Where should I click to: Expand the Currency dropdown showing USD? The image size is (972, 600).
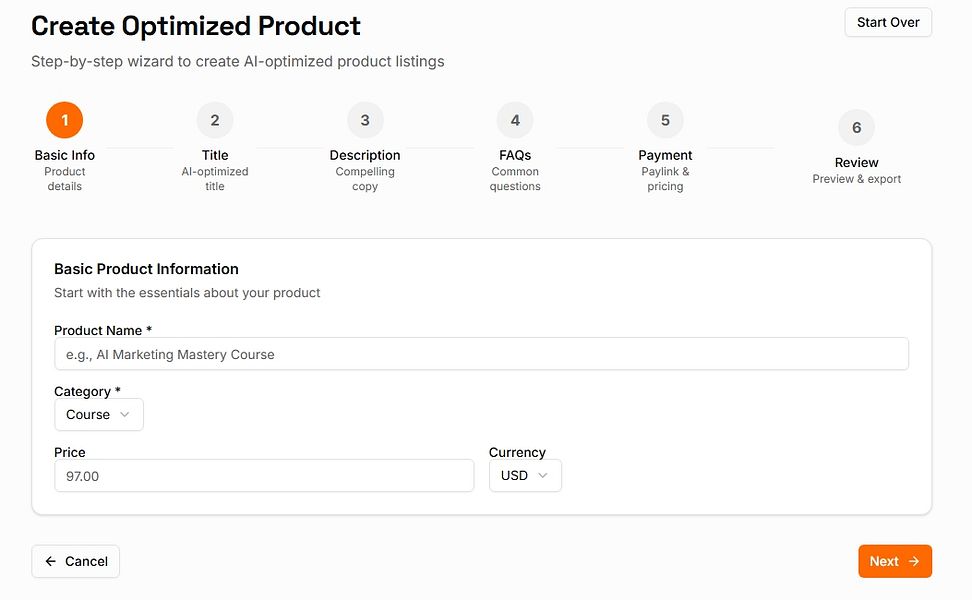tap(525, 475)
